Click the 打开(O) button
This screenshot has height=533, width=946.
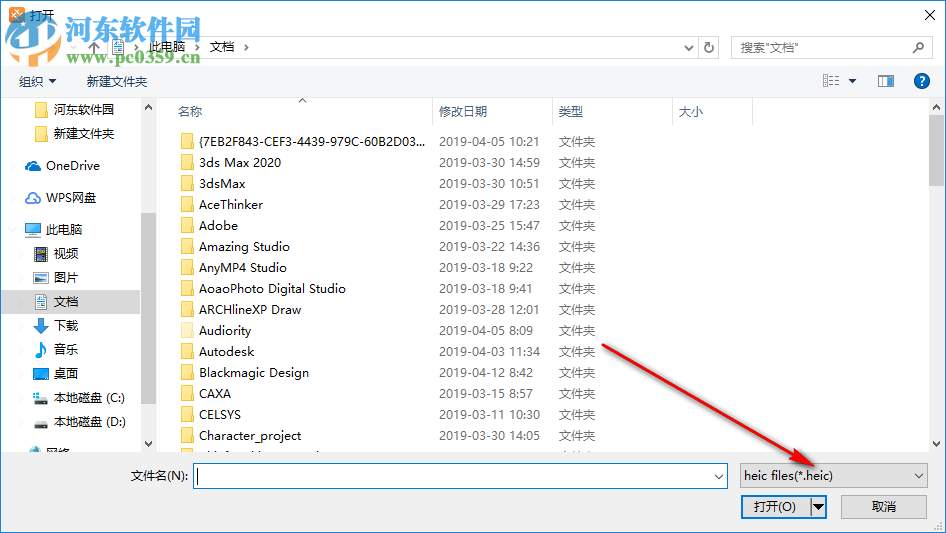775,506
